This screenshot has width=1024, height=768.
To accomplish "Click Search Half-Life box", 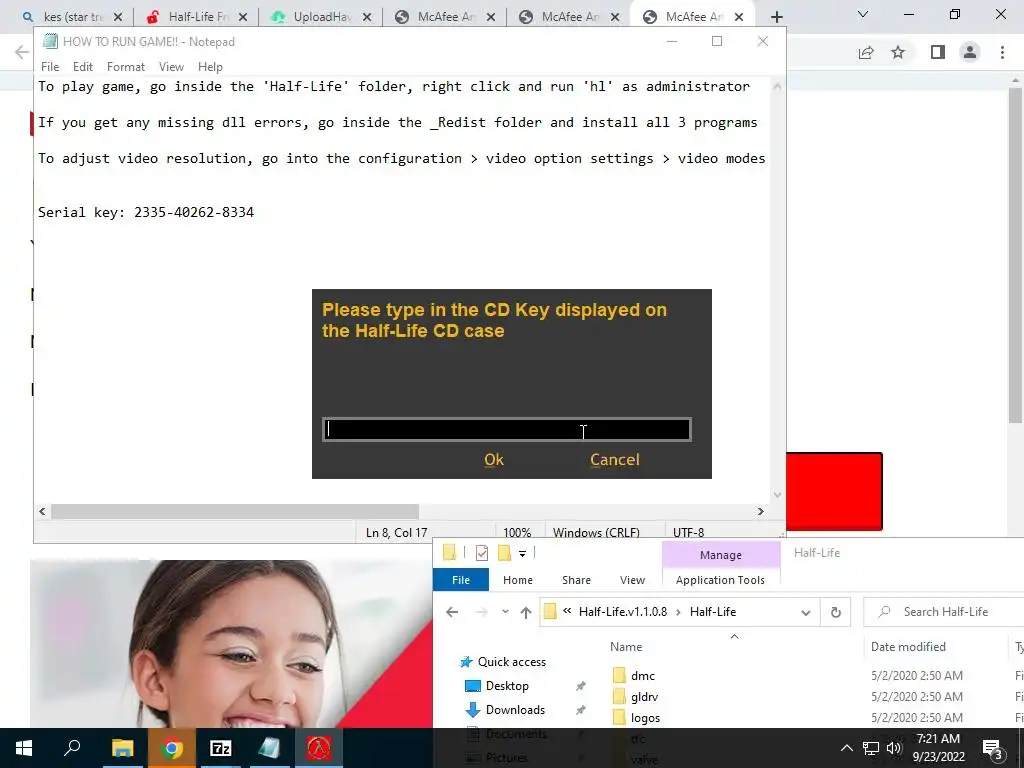I will [944, 612].
